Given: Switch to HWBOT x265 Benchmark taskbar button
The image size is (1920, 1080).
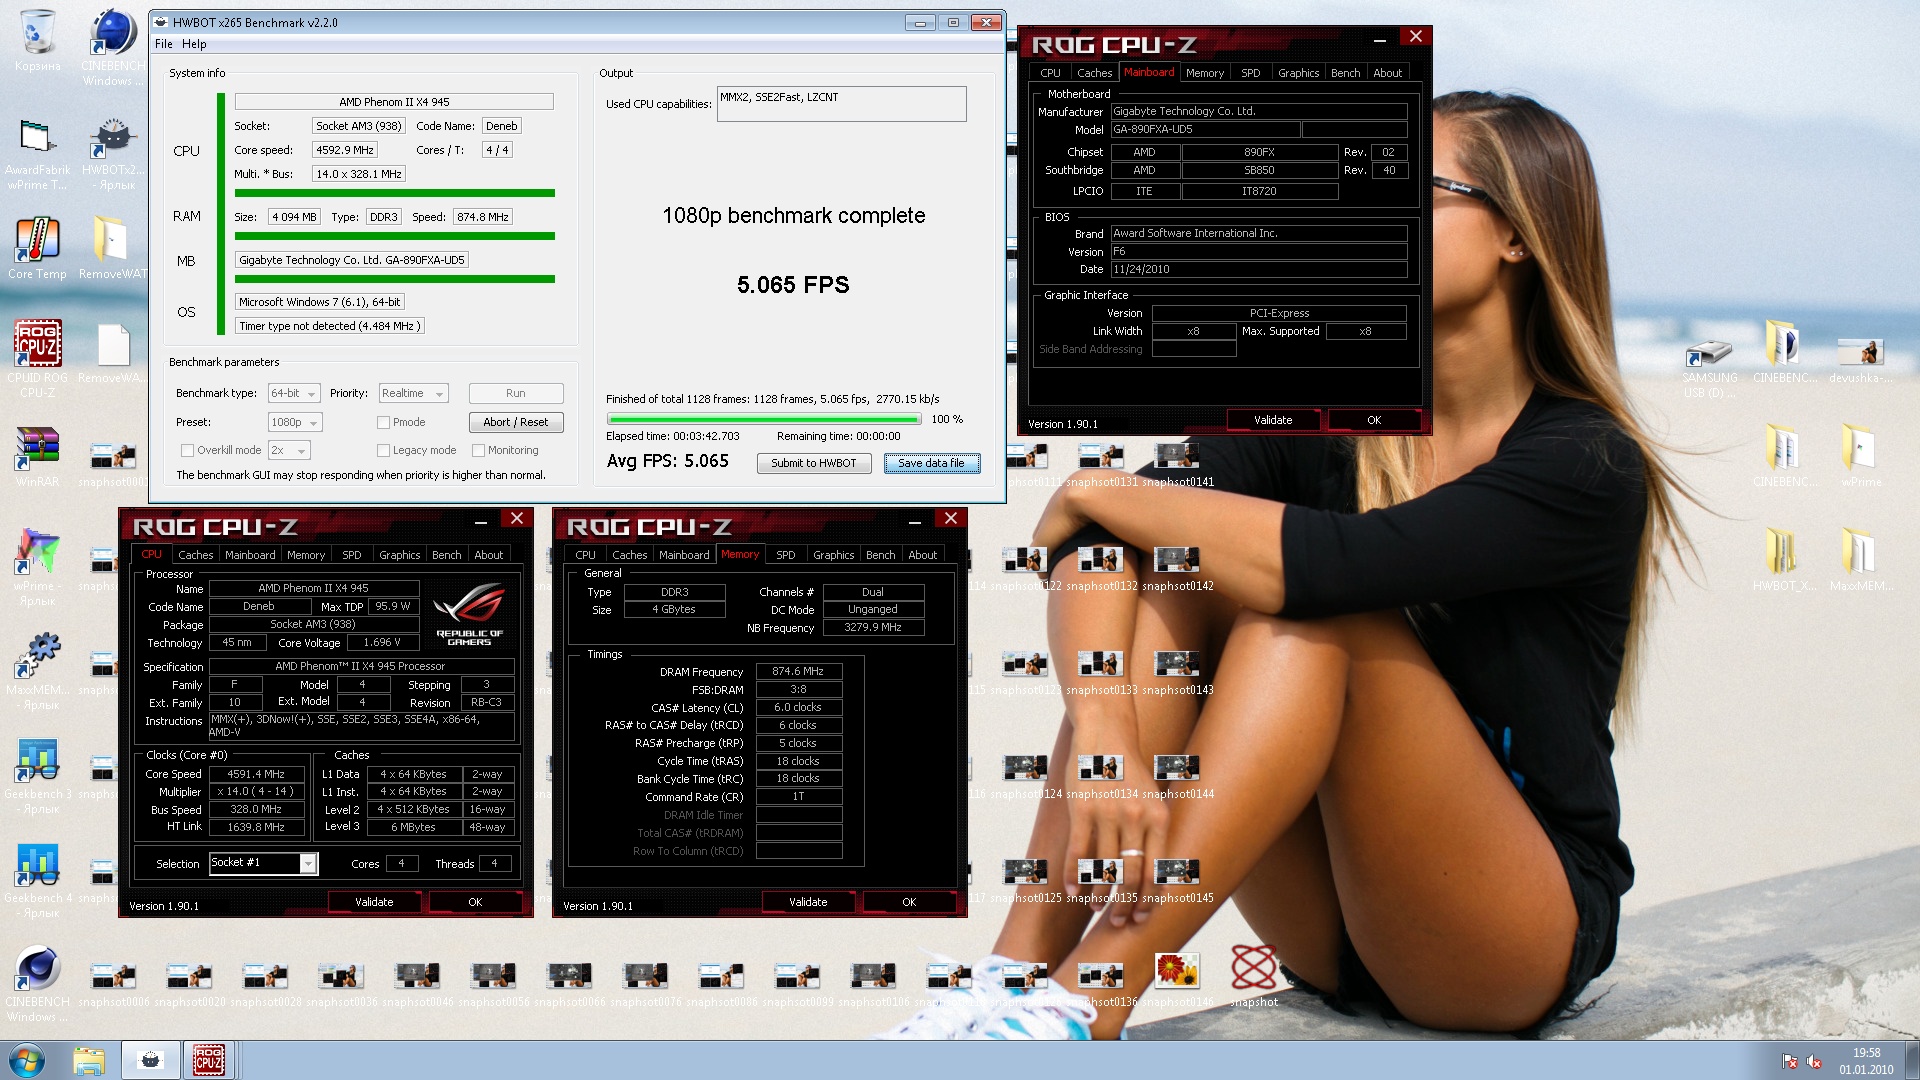Looking at the screenshot, I should tap(151, 1060).
